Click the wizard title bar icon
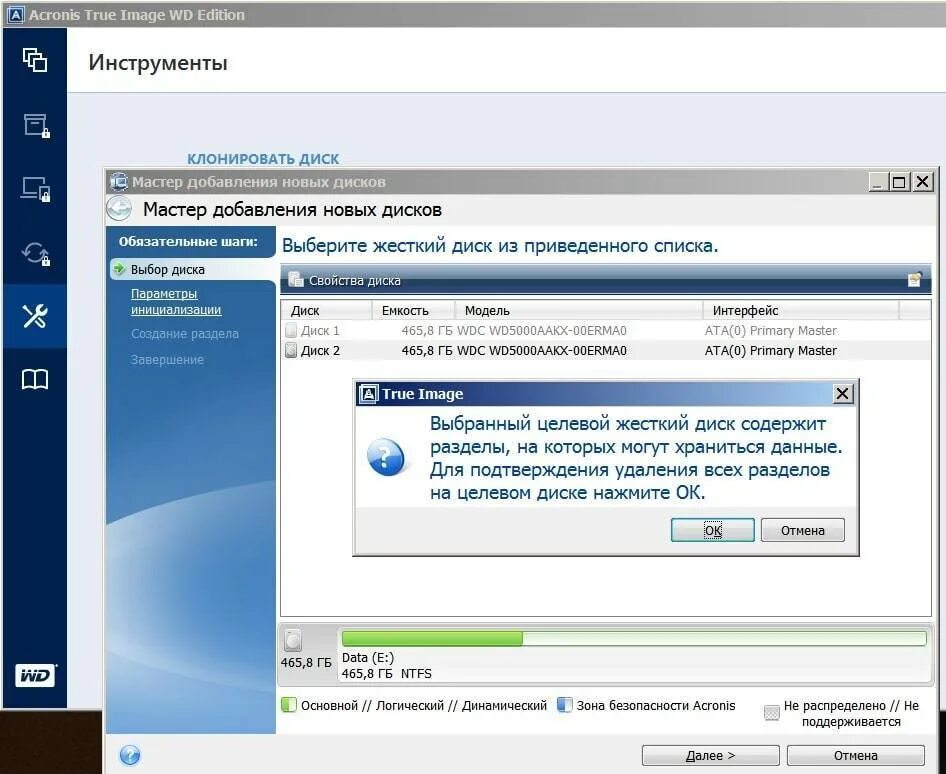 coord(119,181)
